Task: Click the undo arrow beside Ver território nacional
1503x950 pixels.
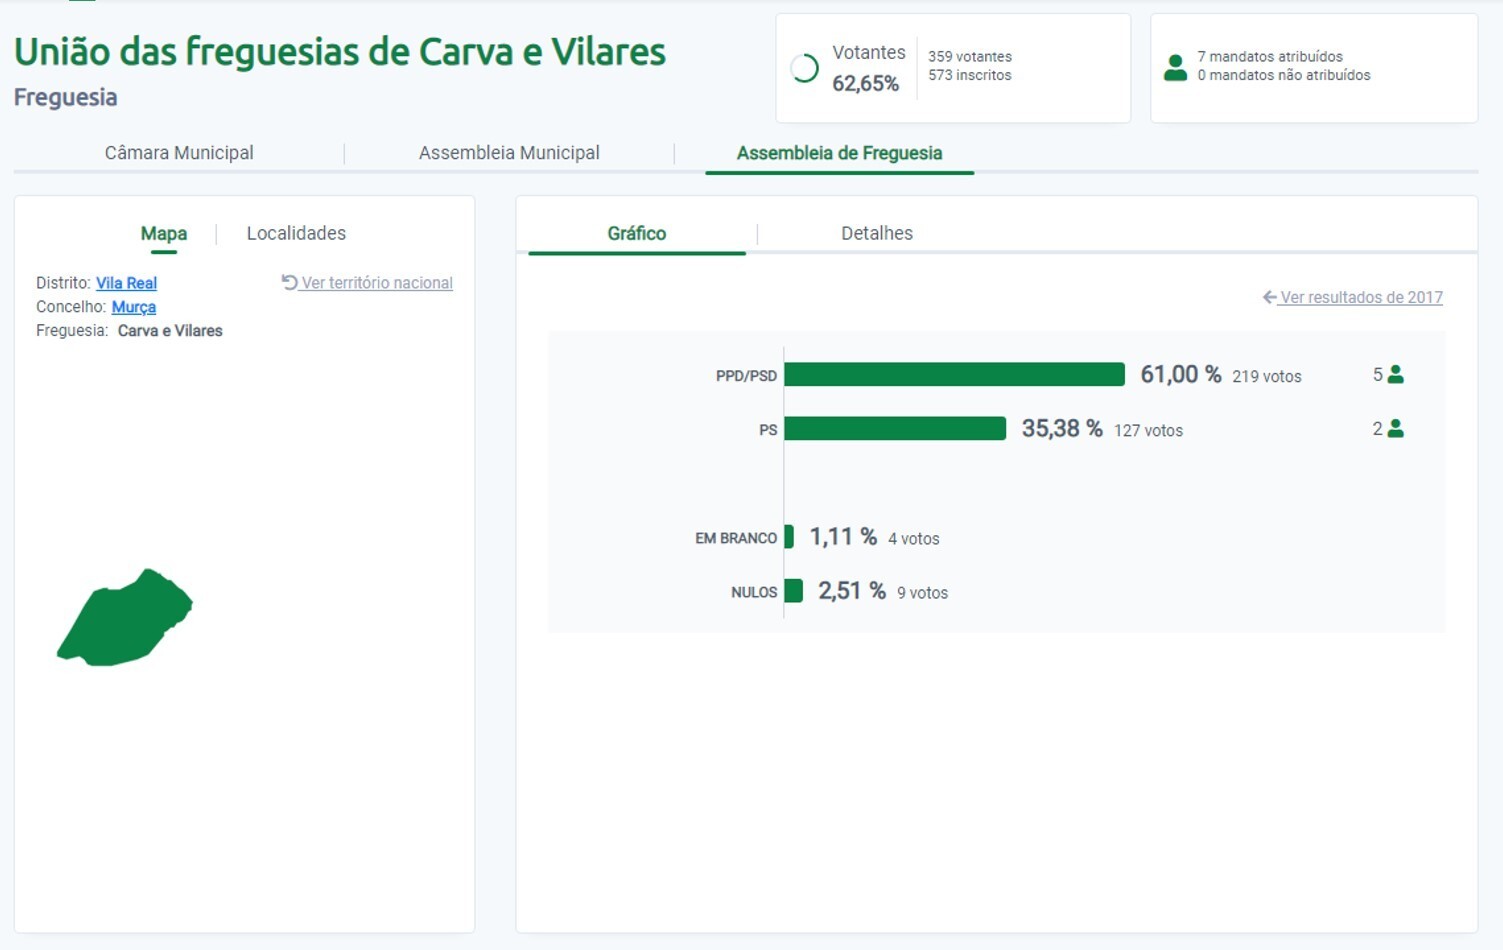Action: [x=289, y=283]
